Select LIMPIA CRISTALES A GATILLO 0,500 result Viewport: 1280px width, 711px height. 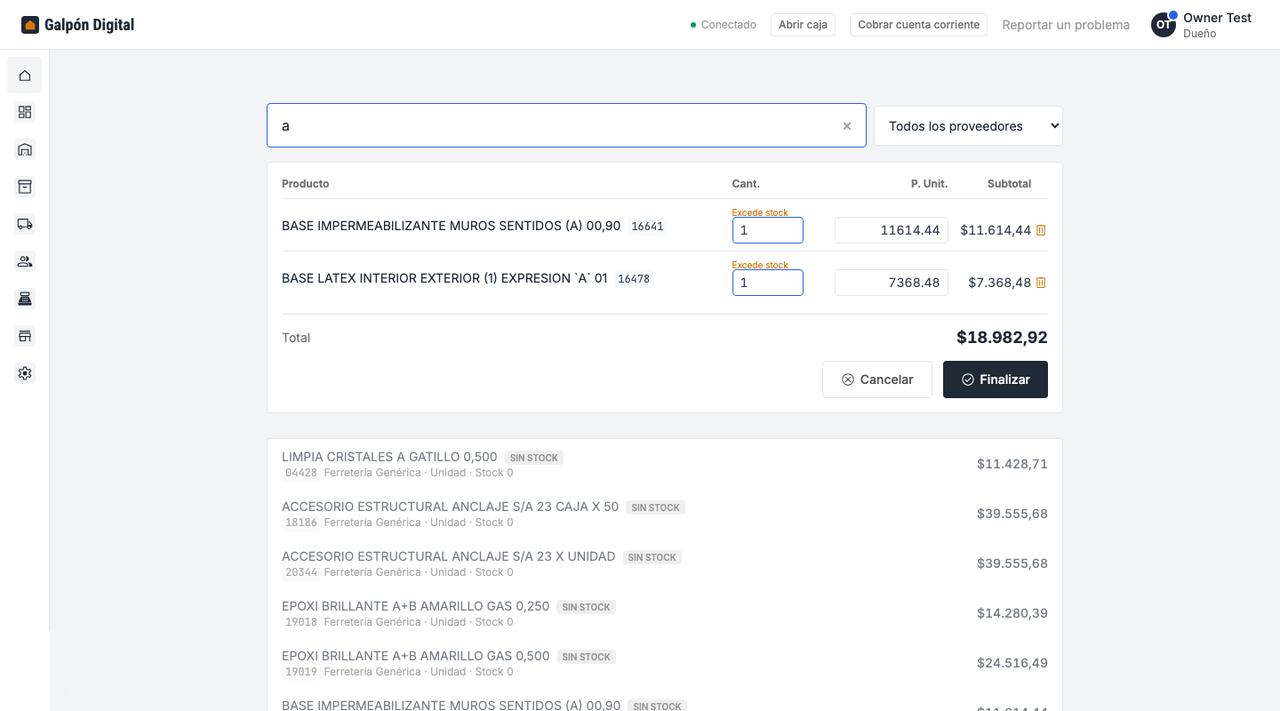coord(664,464)
